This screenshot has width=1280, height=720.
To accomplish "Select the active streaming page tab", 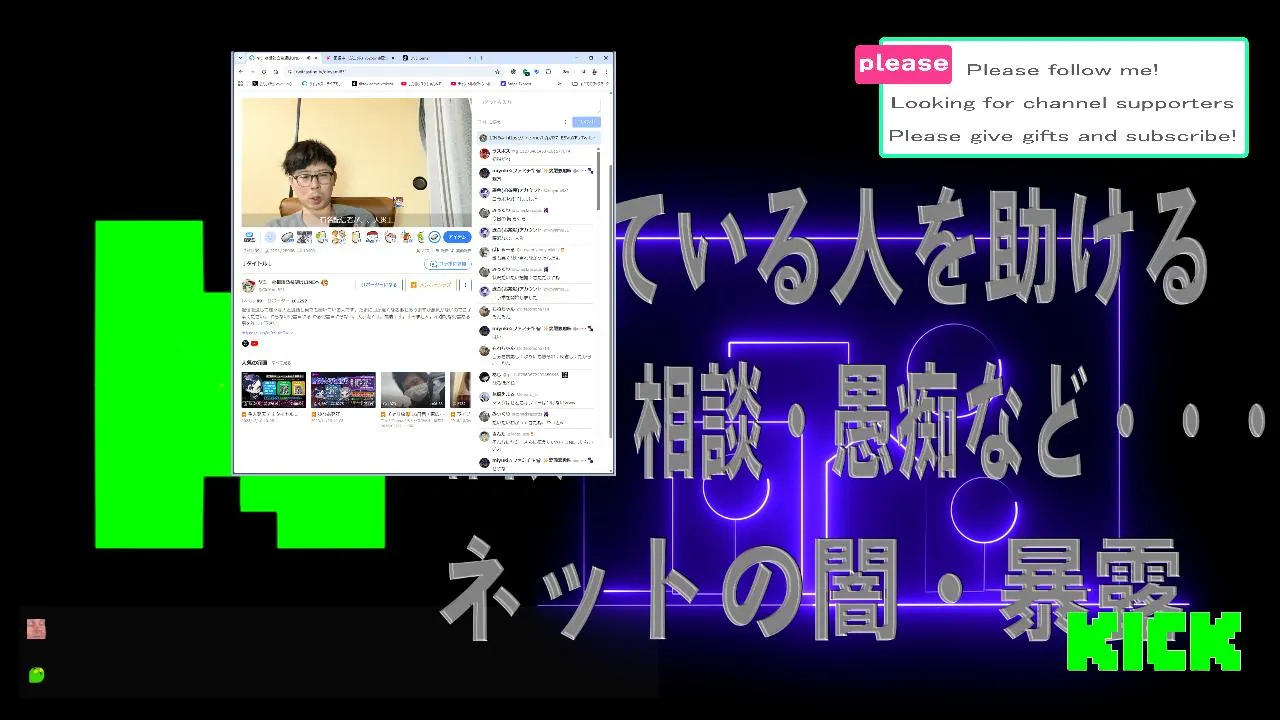I will (x=283, y=58).
